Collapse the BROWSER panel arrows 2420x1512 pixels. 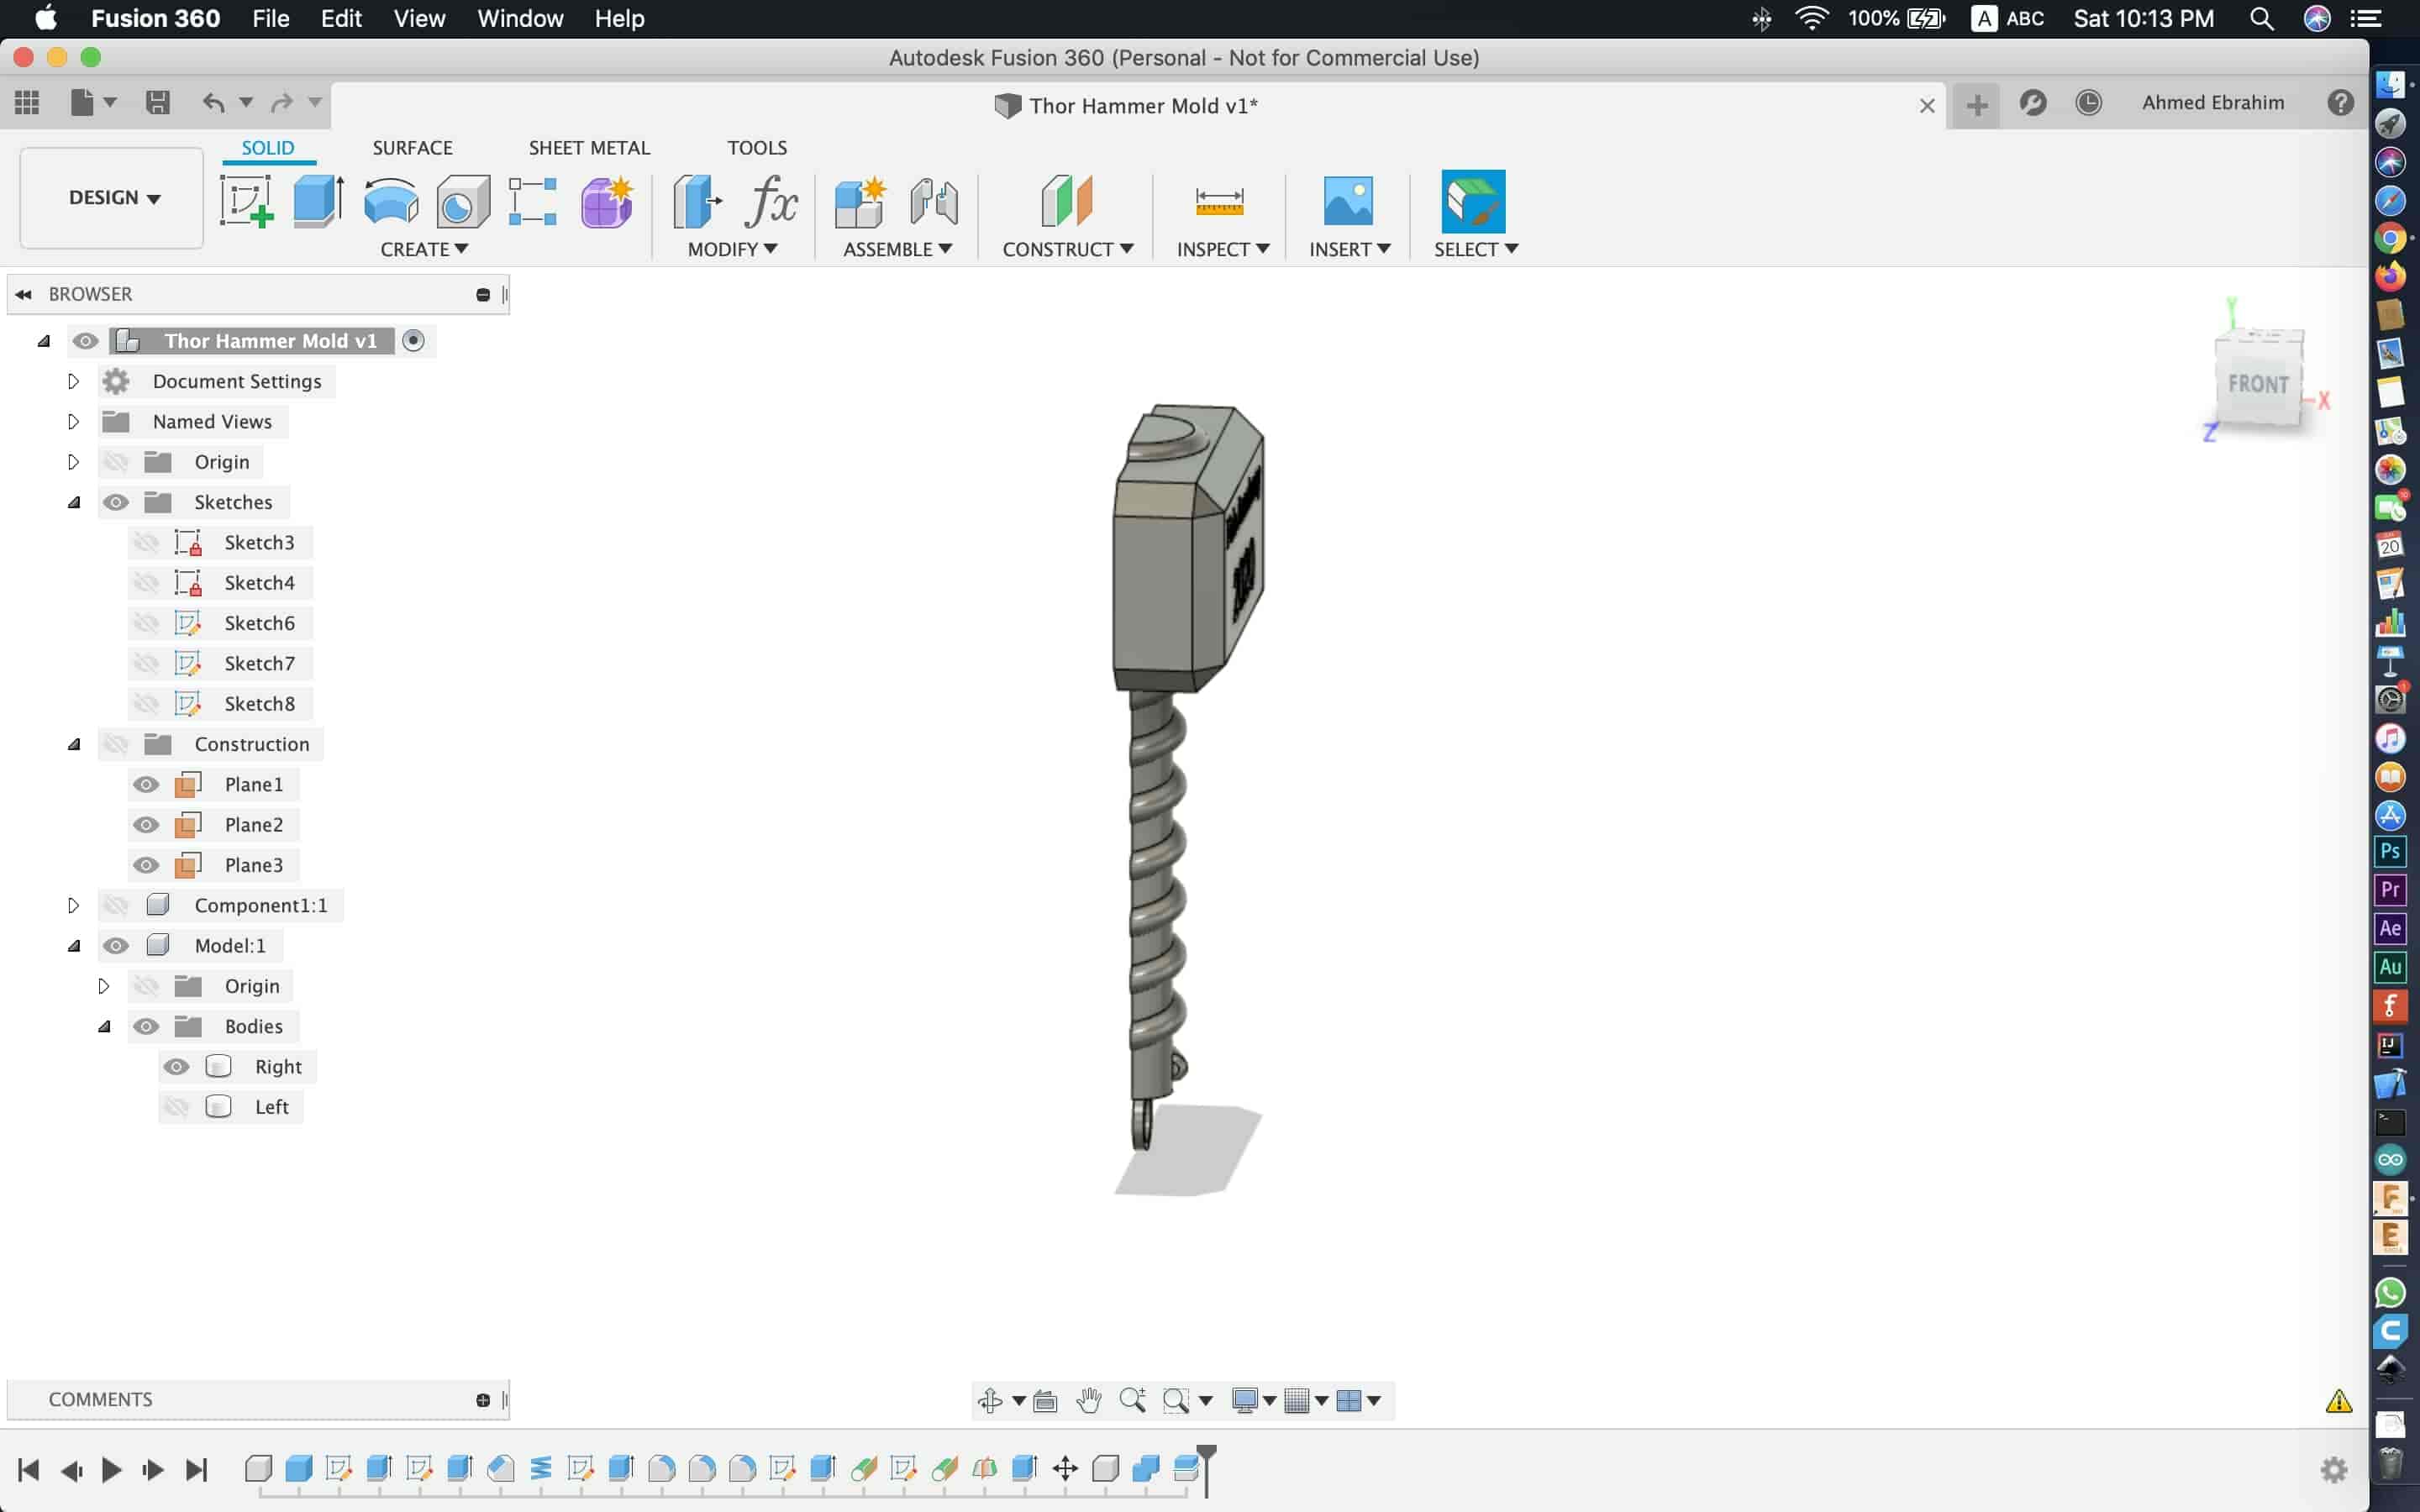click(24, 294)
